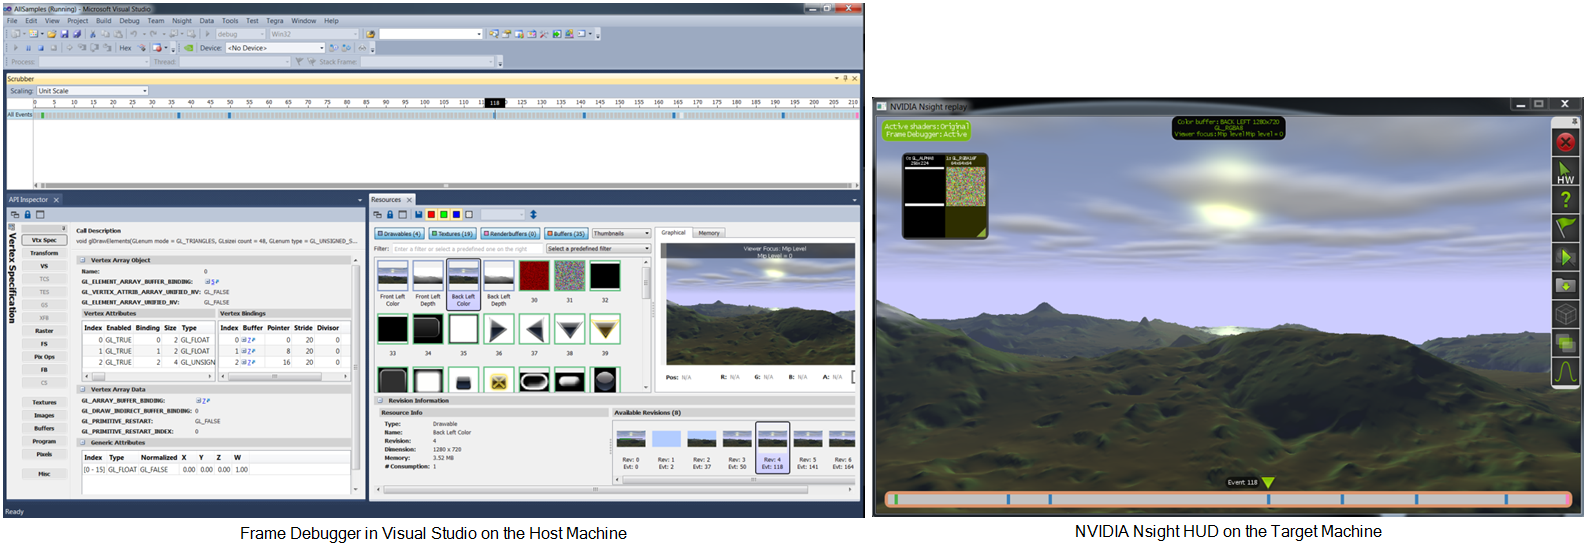Pin the Scrubber panel with pushpin icon
The image size is (1584, 548).
point(846,78)
